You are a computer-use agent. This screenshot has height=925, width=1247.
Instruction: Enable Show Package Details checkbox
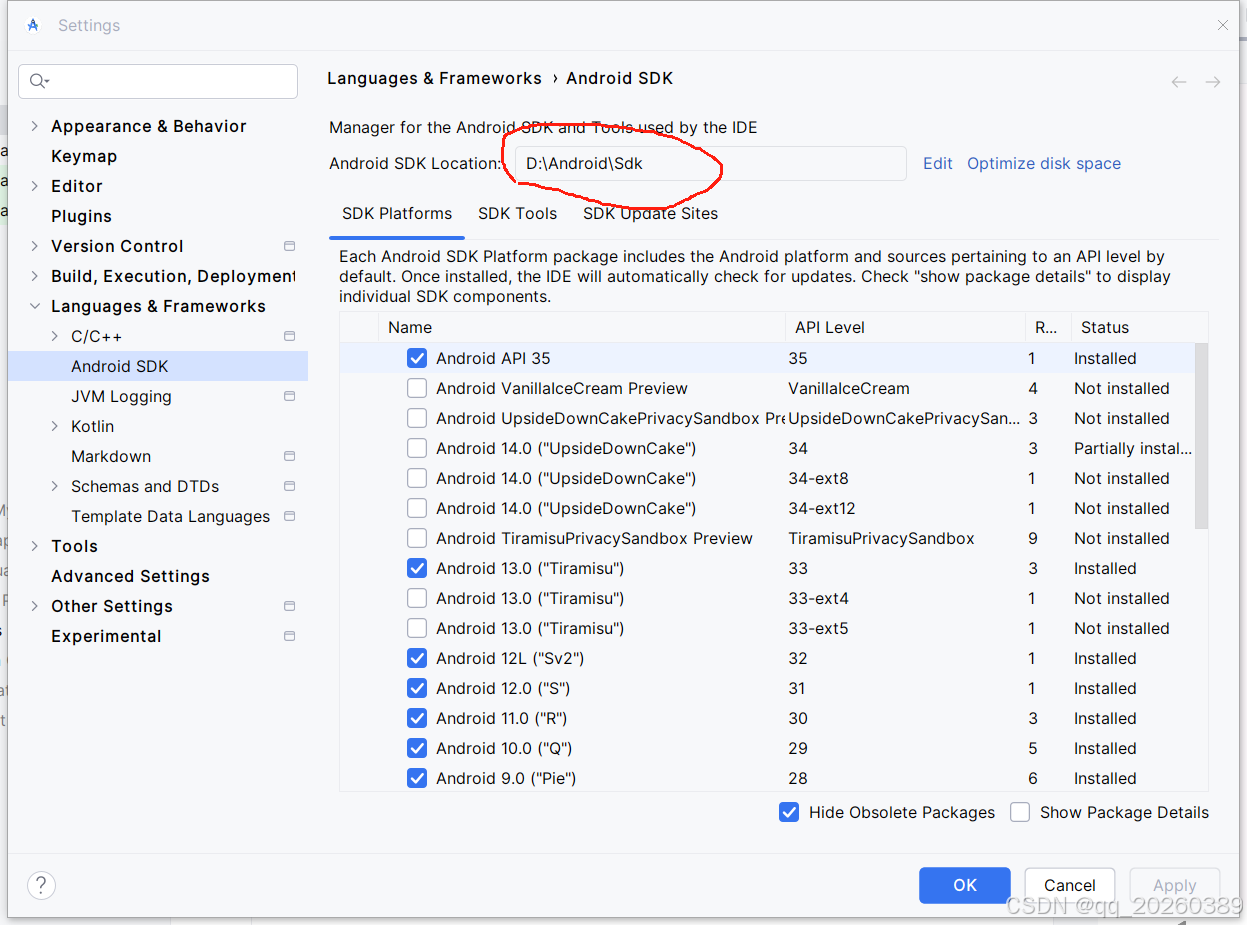pos(1020,812)
